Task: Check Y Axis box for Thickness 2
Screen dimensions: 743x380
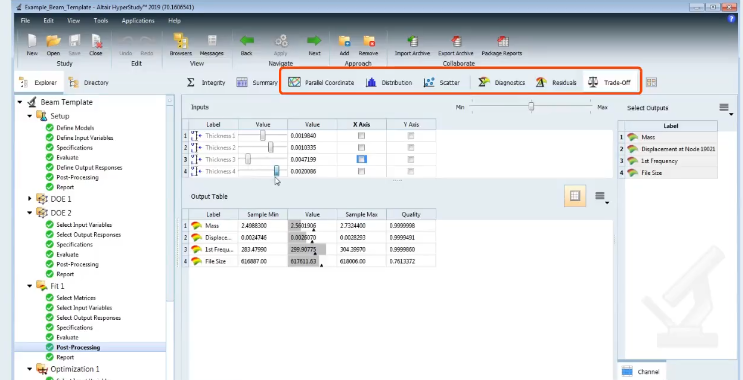Action: pyautogui.click(x=411, y=148)
